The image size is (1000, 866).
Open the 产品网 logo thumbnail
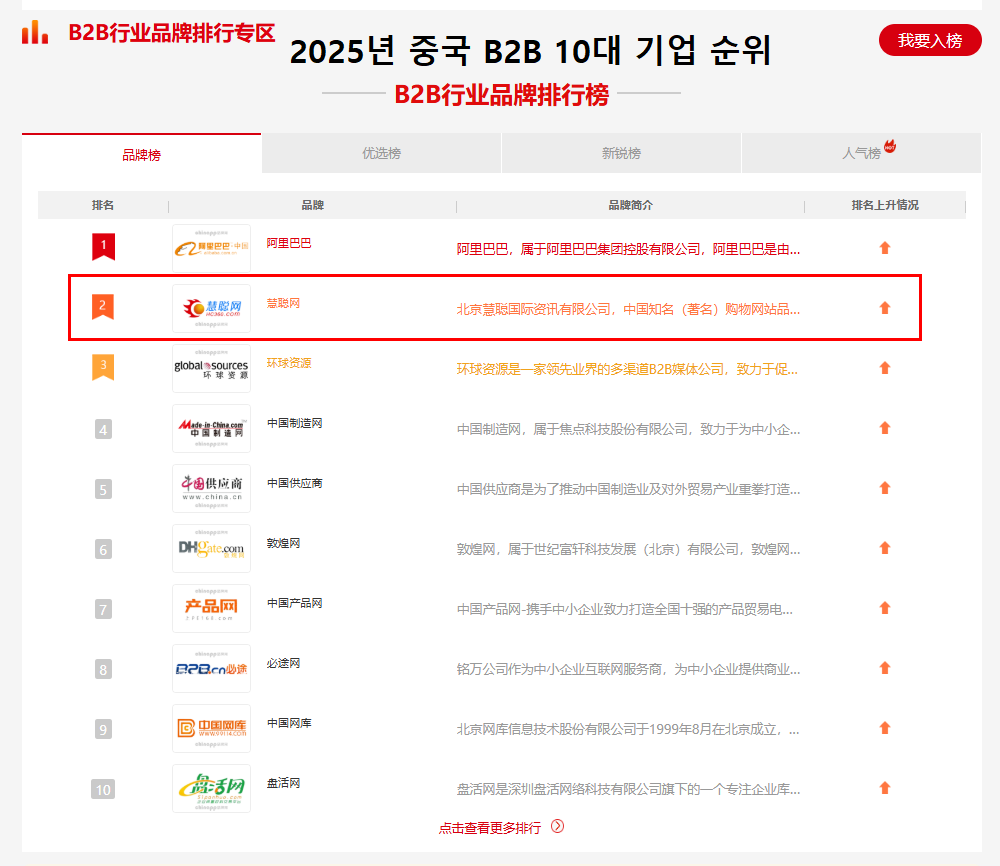point(211,608)
